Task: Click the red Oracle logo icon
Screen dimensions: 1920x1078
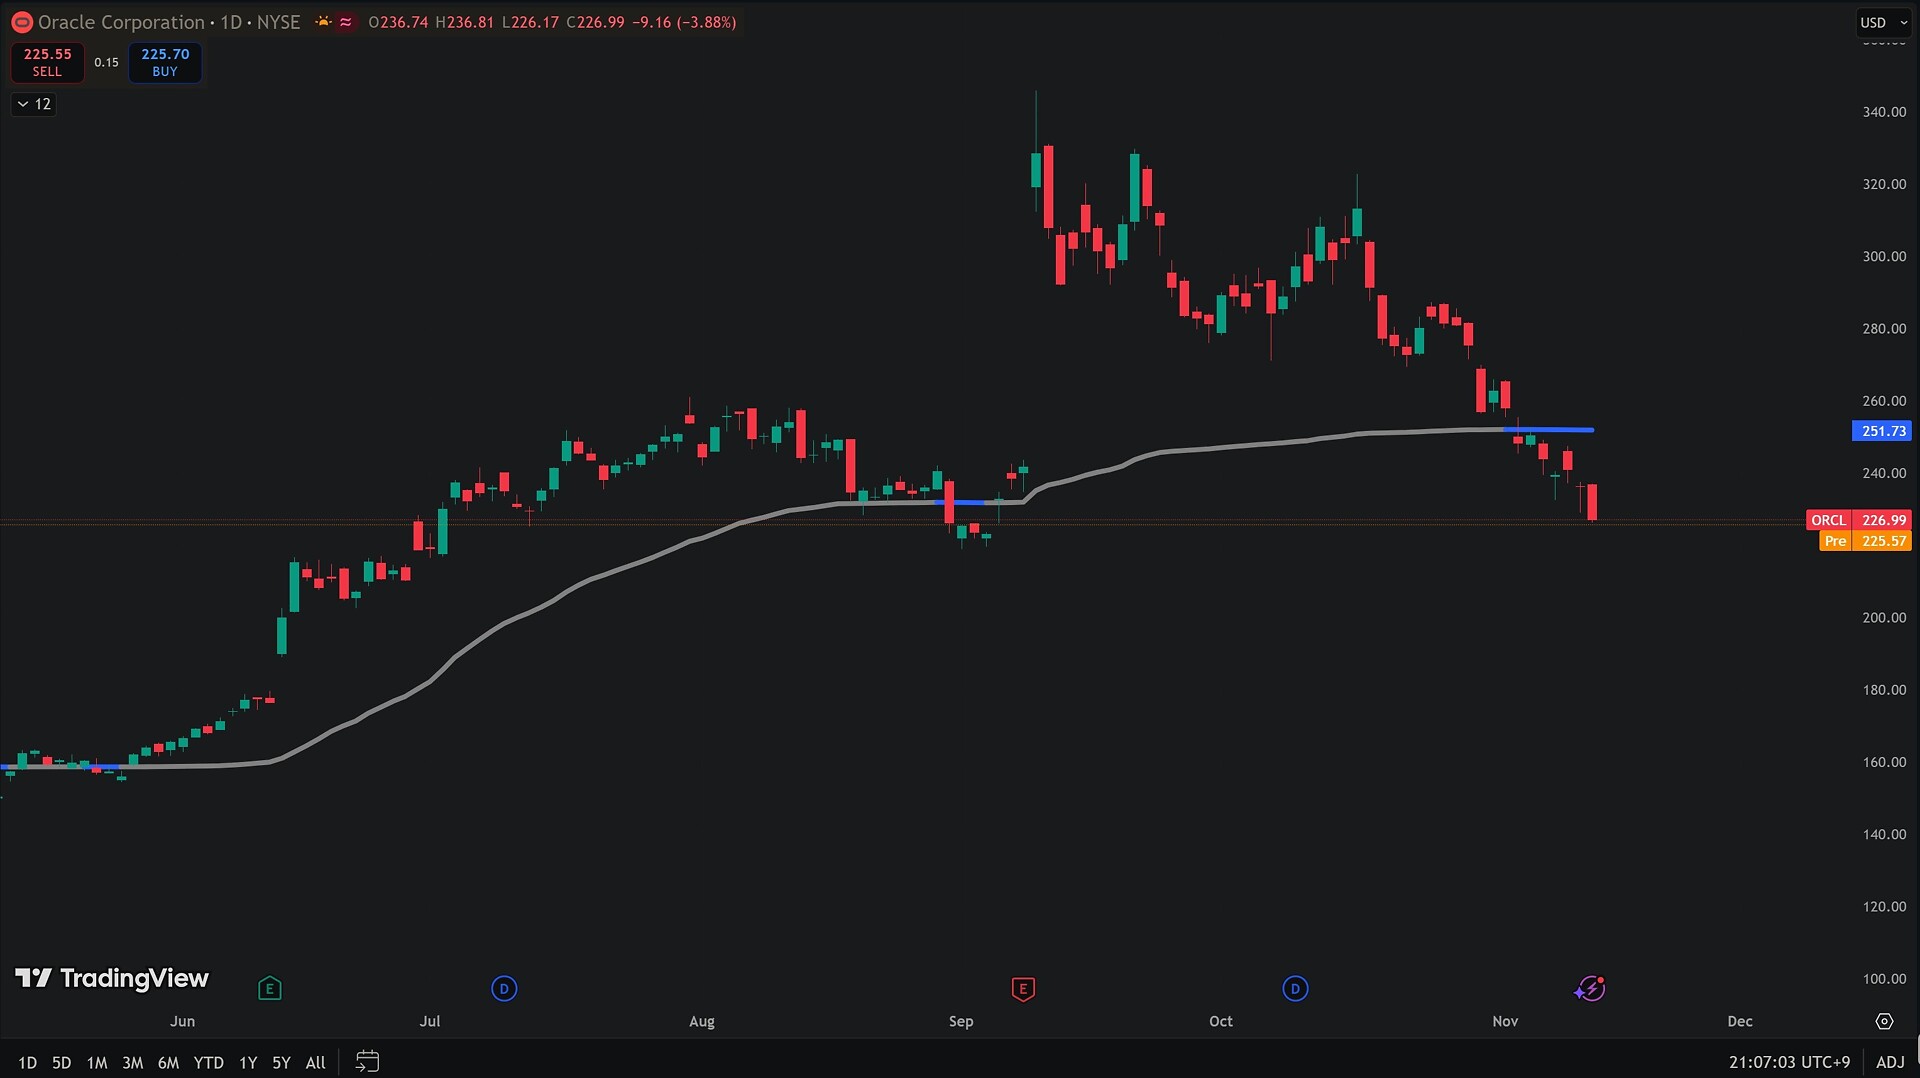Action: tap(21, 22)
